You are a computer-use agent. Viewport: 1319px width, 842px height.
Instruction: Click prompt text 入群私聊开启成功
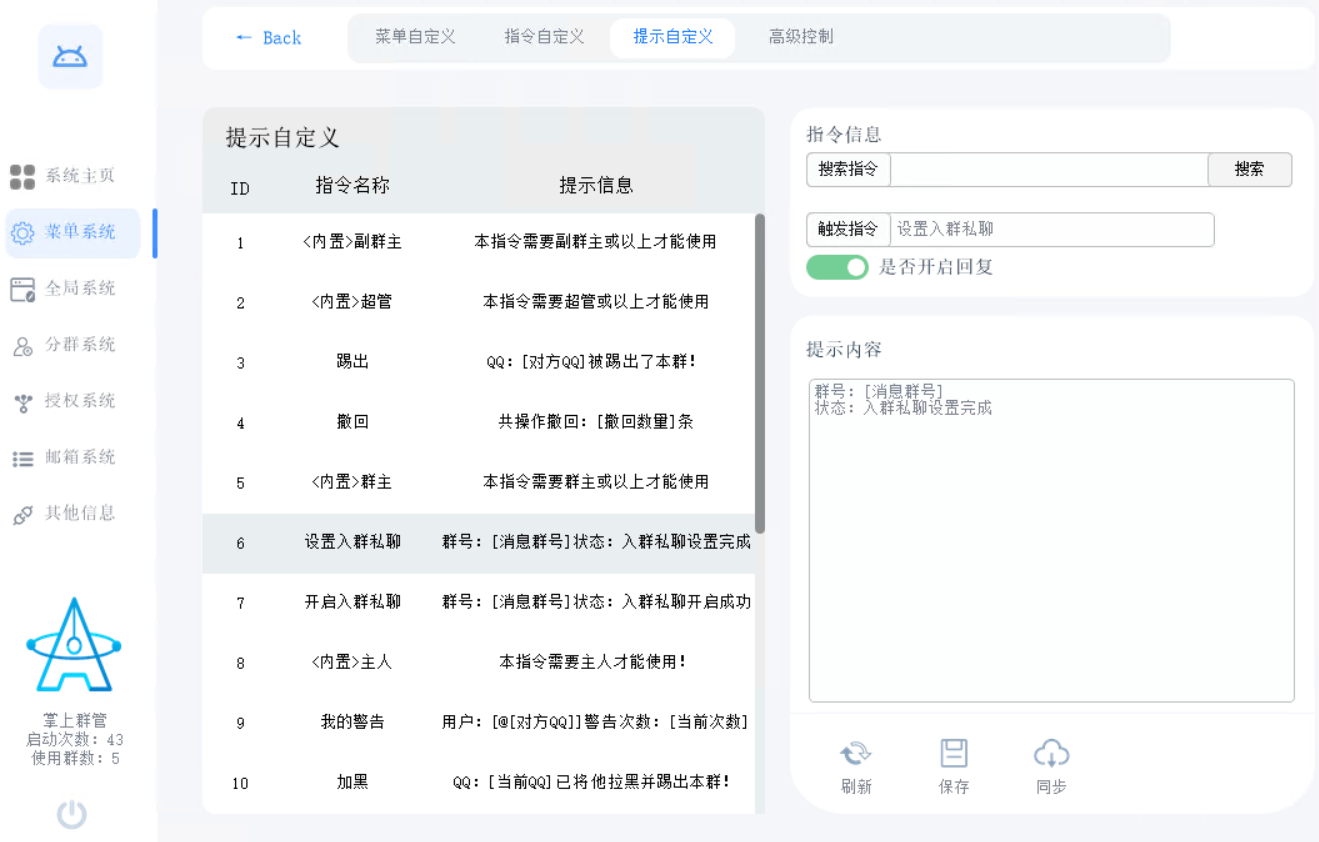click(x=686, y=602)
